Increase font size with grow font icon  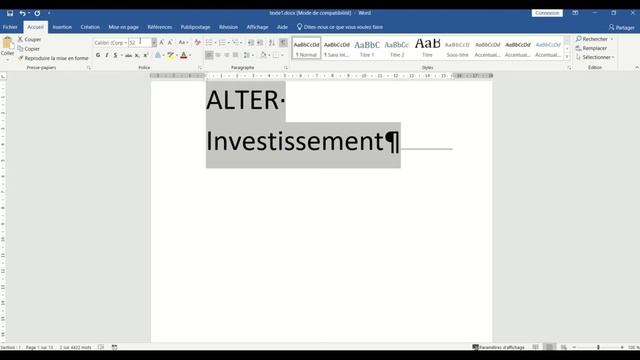click(162, 42)
